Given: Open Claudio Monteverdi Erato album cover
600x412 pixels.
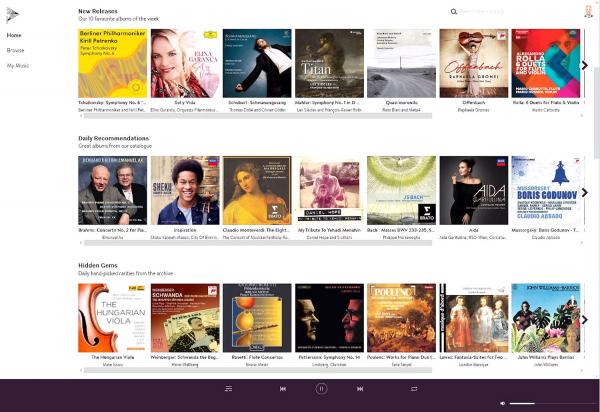Looking at the screenshot, I should point(257,190).
